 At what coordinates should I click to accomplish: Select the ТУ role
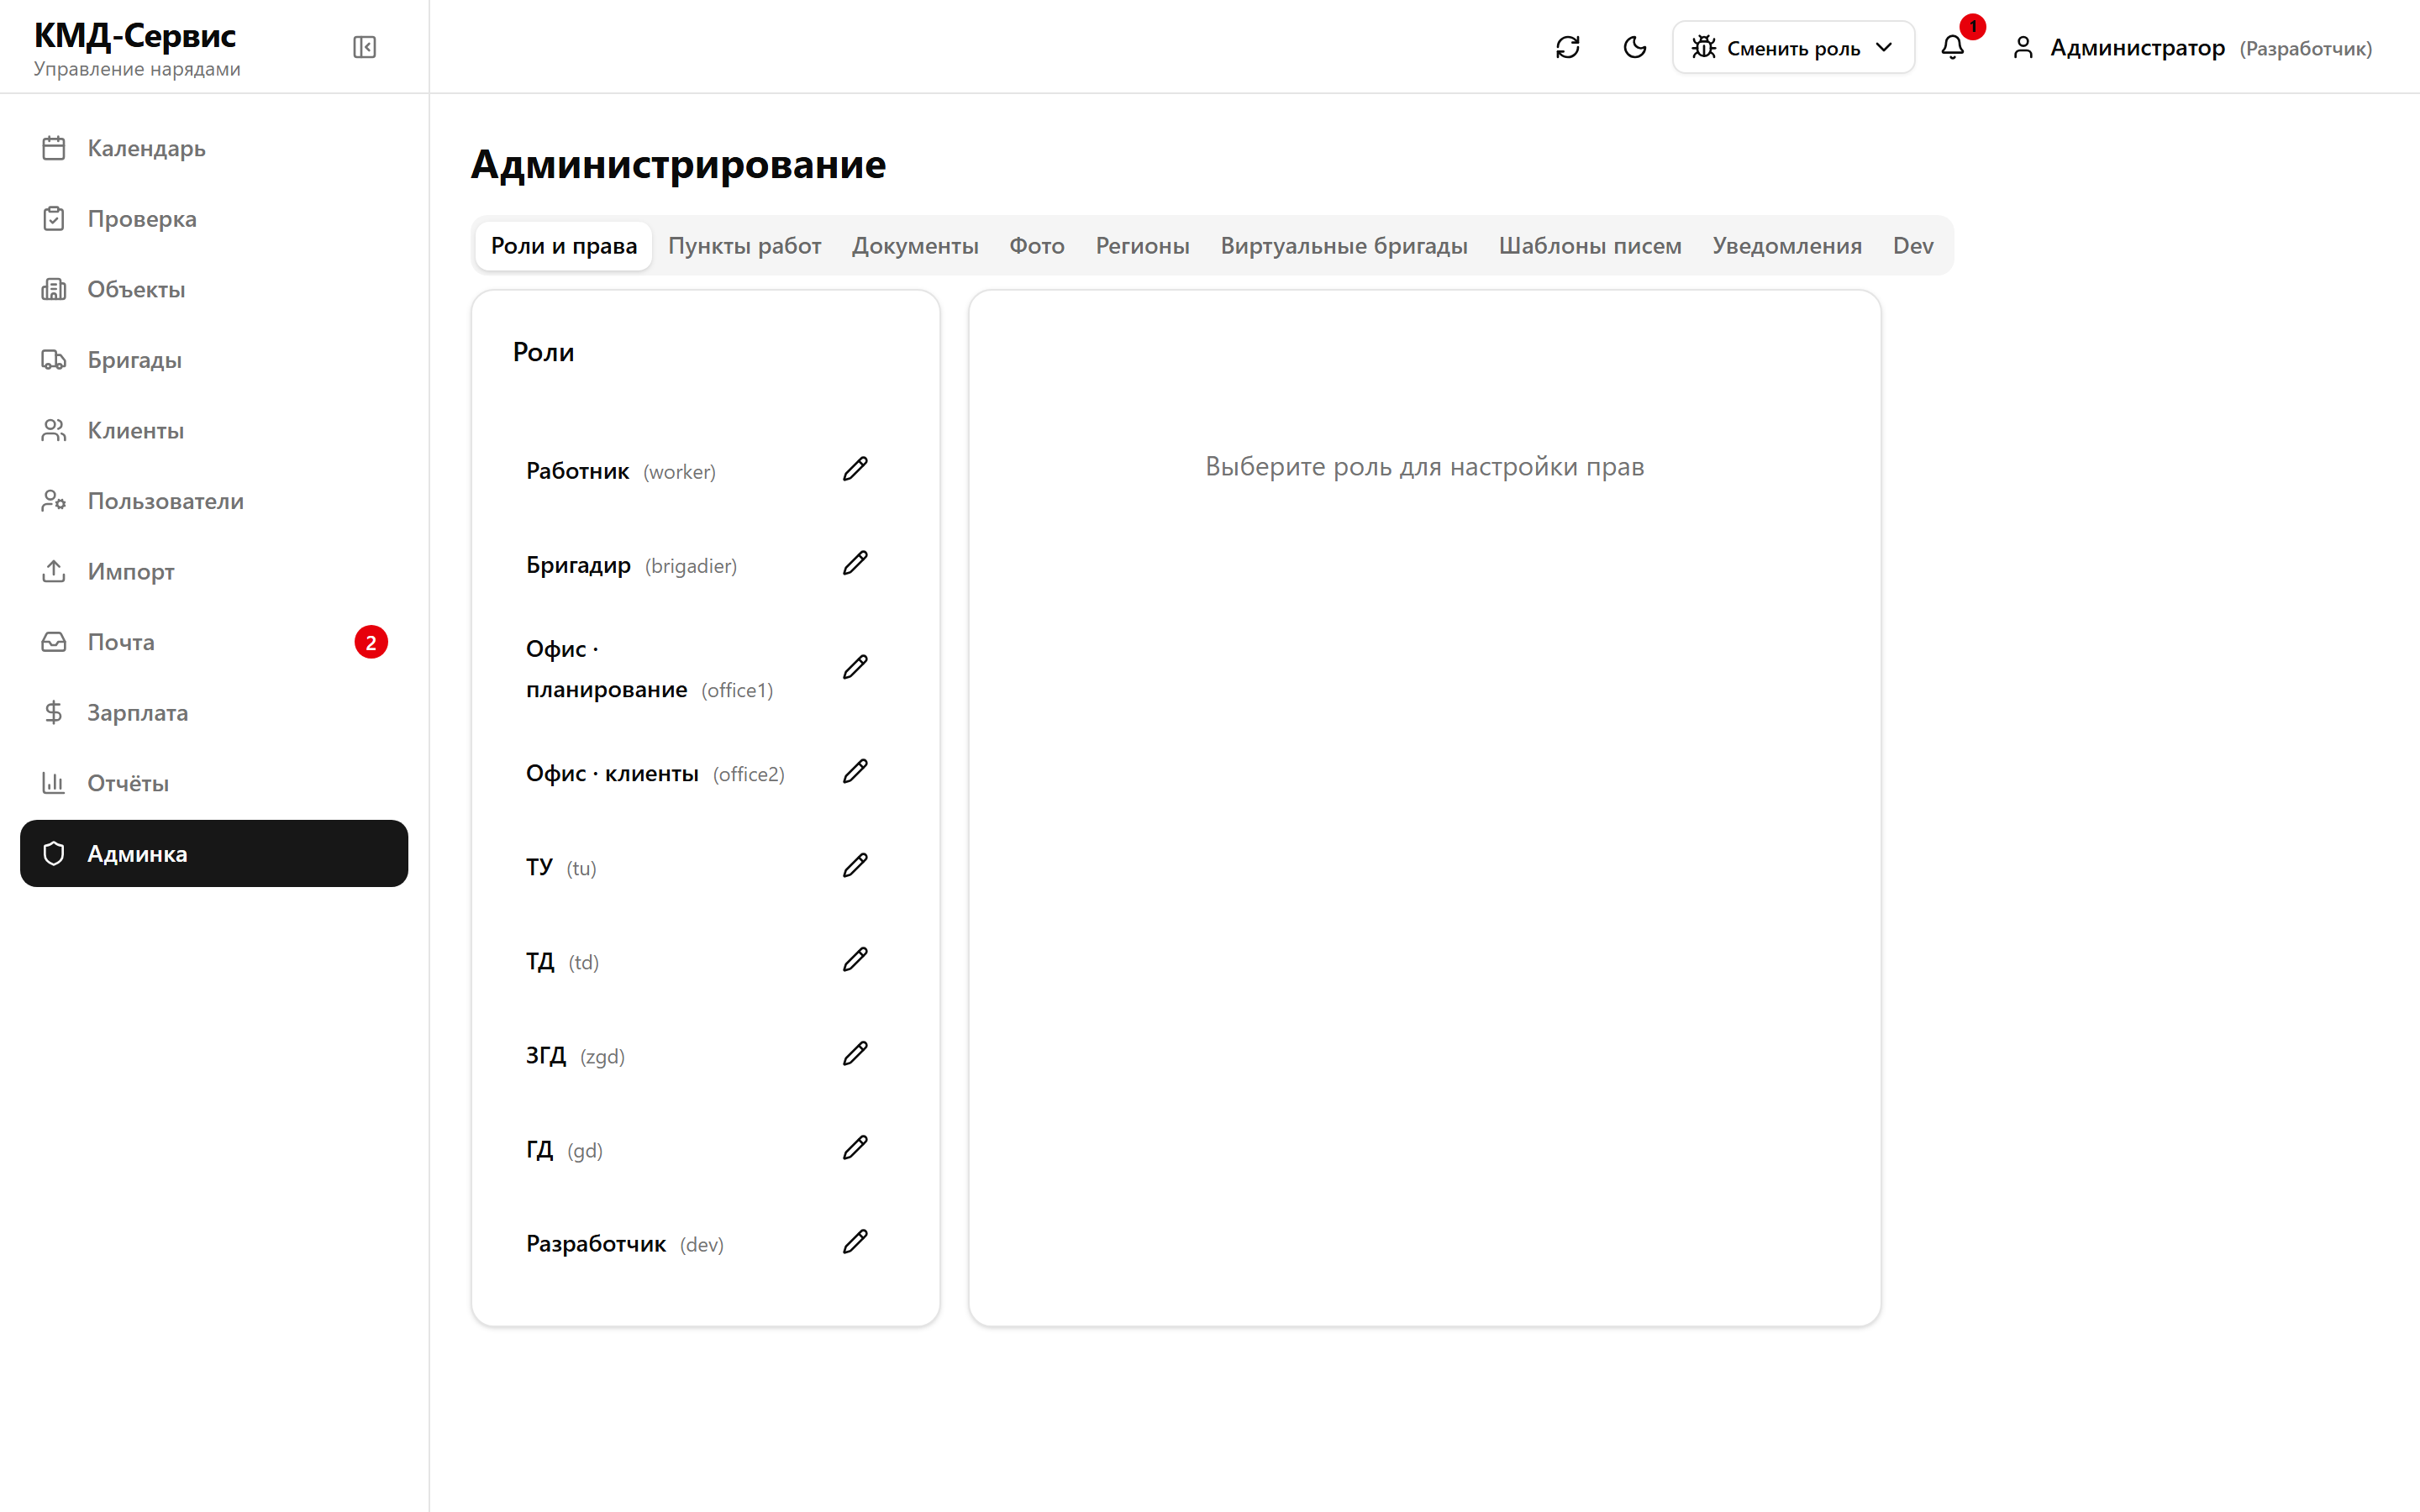tap(561, 867)
